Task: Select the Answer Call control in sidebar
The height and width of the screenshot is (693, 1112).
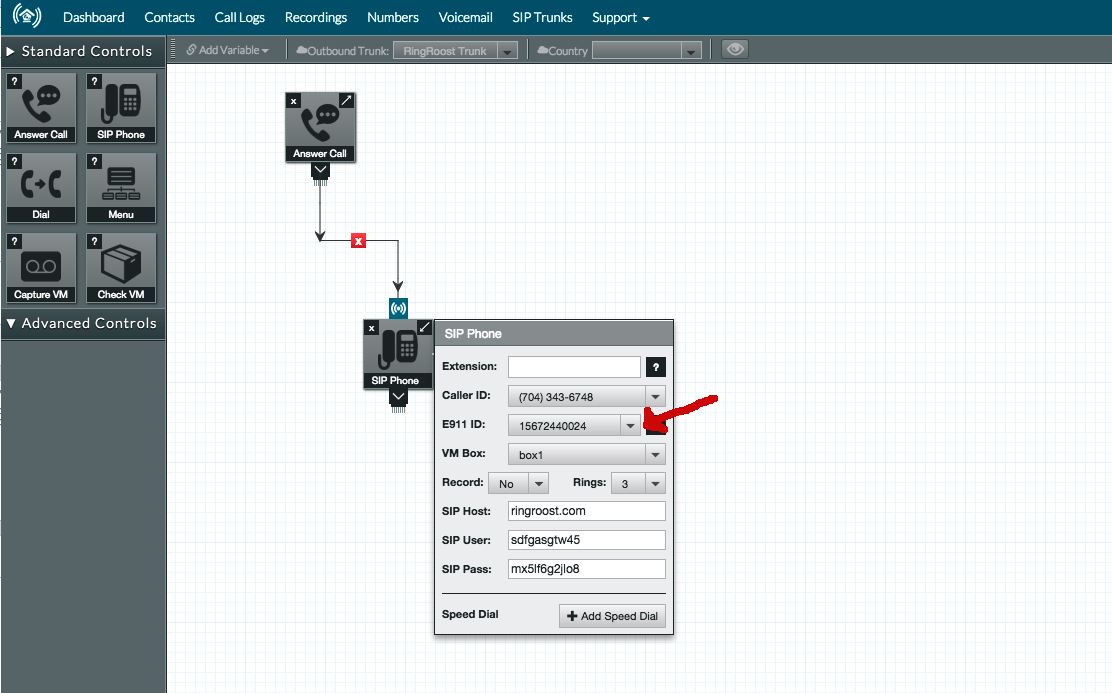Action: pyautogui.click(x=40, y=107)
